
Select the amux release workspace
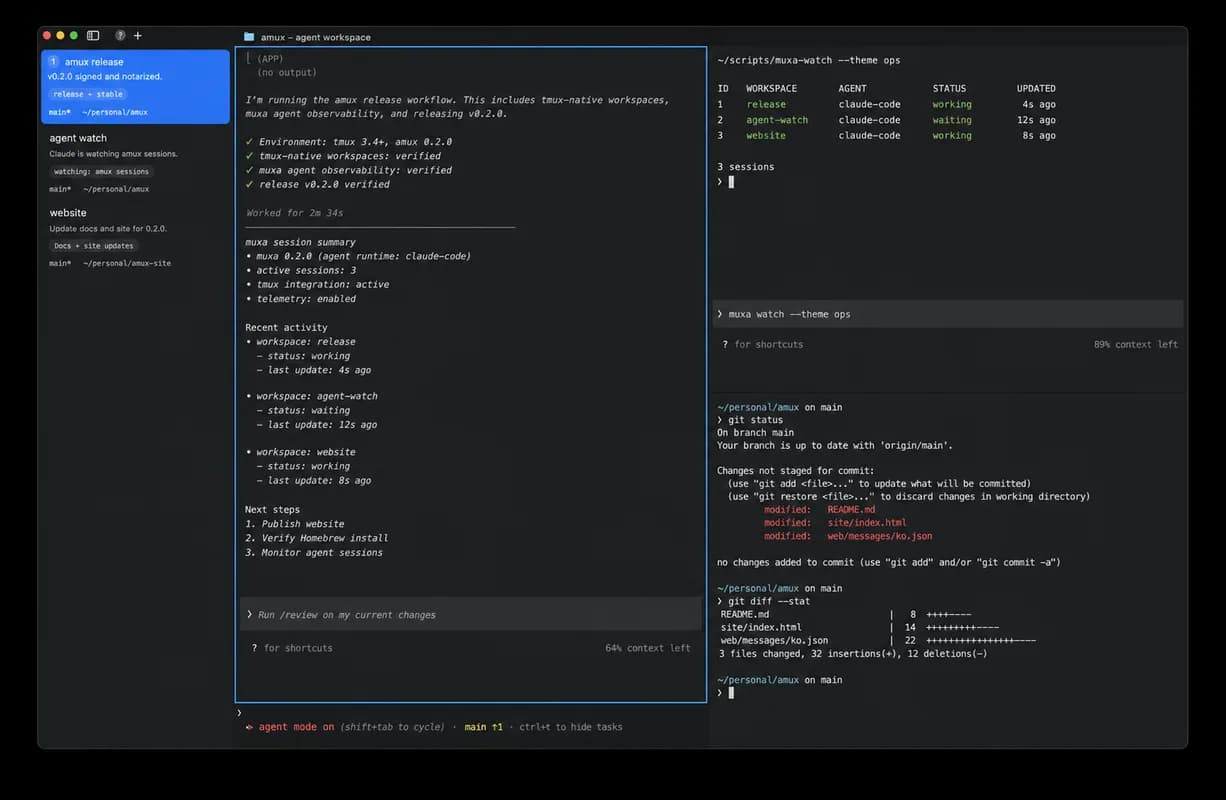coord(135,87)
